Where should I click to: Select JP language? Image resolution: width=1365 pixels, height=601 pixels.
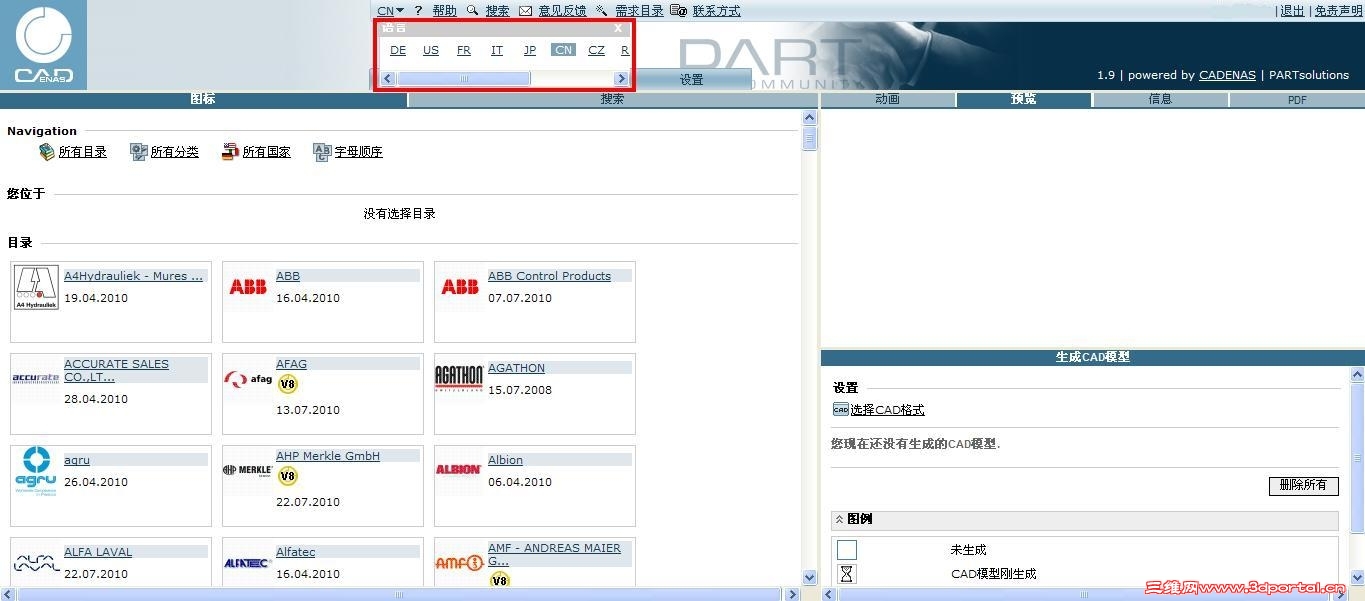(x=530, y=50)
